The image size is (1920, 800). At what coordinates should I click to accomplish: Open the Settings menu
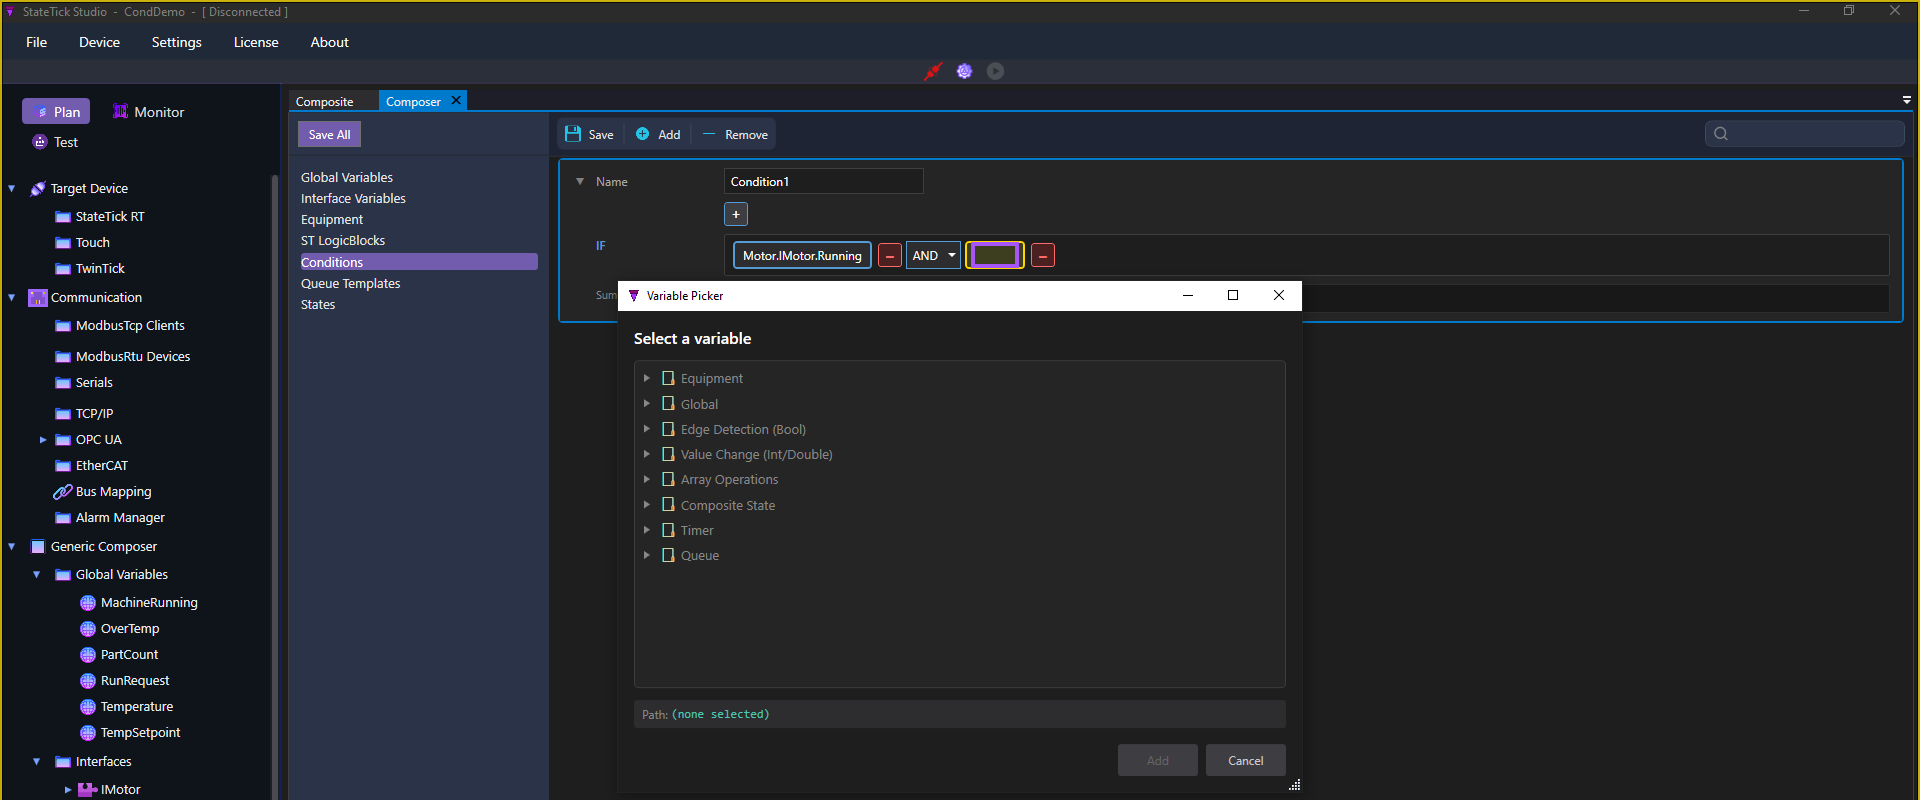coord(177,42)
